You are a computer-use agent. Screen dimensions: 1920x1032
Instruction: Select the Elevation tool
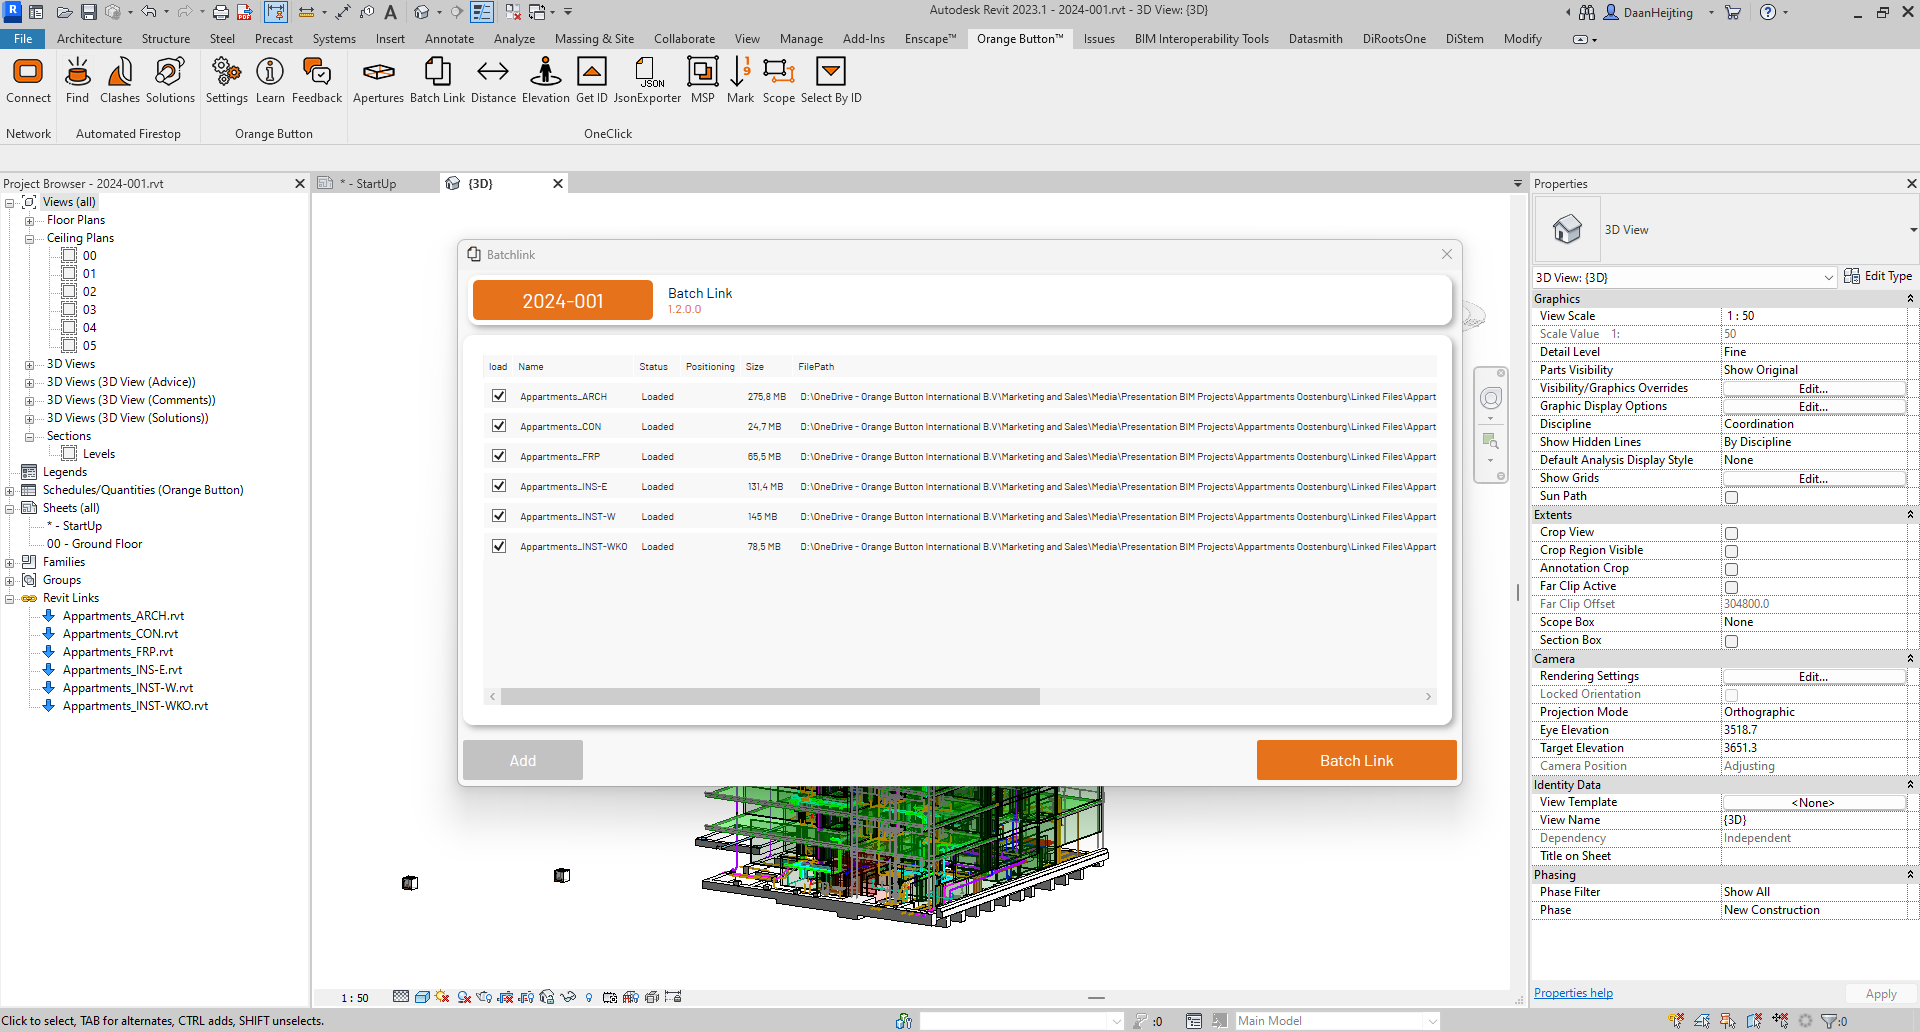point(545,80)
